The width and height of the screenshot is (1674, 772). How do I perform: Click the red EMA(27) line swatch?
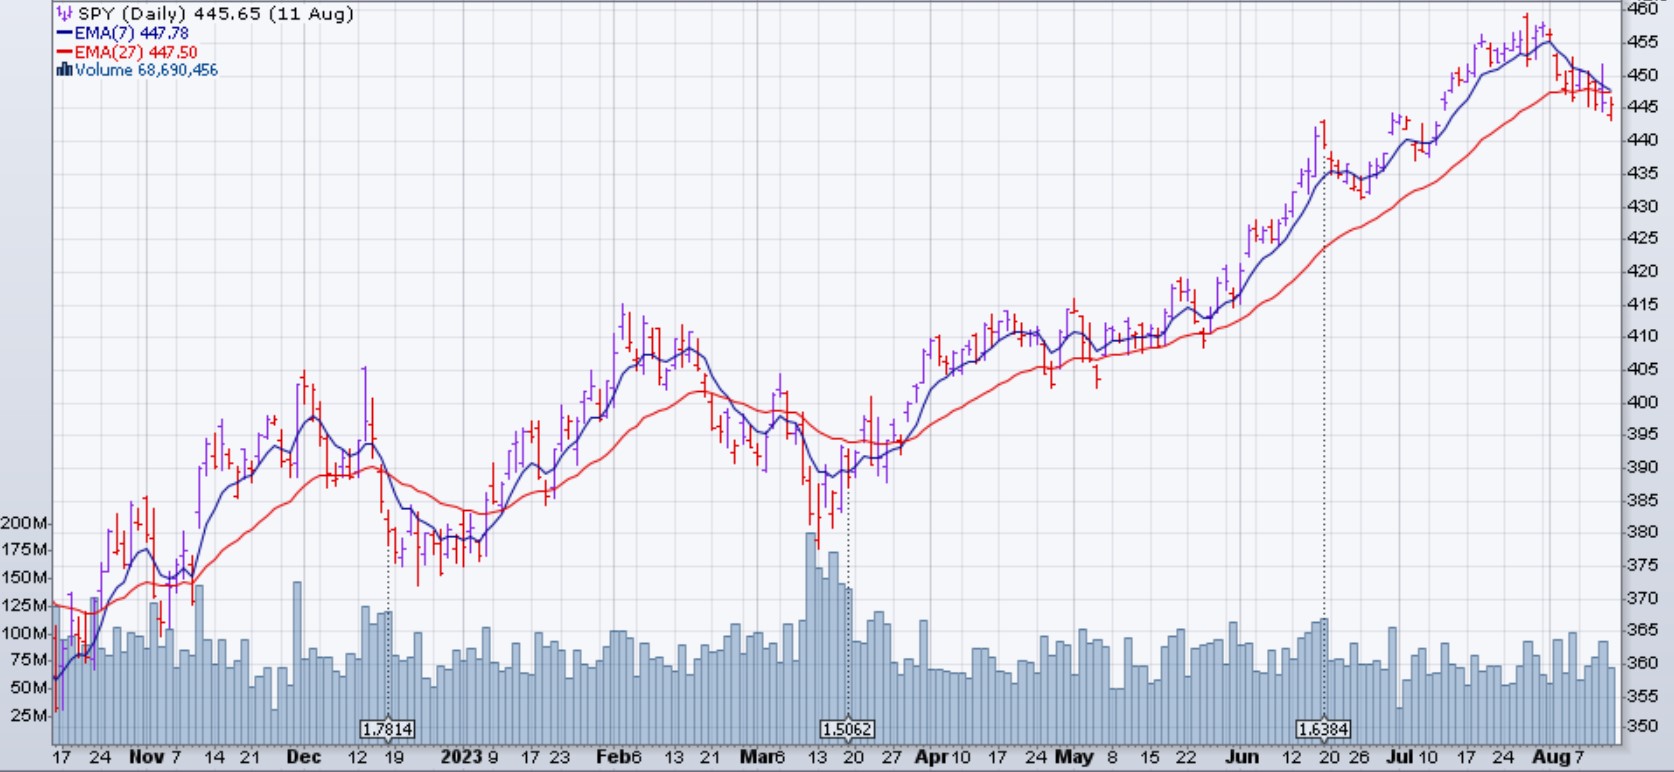[65, 52]
